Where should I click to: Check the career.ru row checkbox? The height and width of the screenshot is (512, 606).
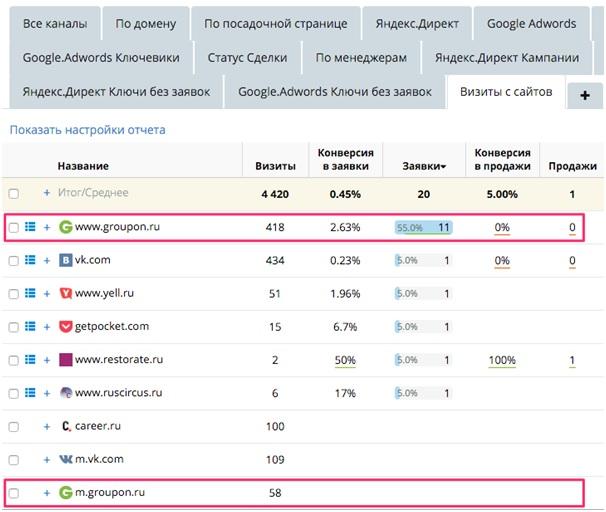pyautogui.click(x=14, y=427)
